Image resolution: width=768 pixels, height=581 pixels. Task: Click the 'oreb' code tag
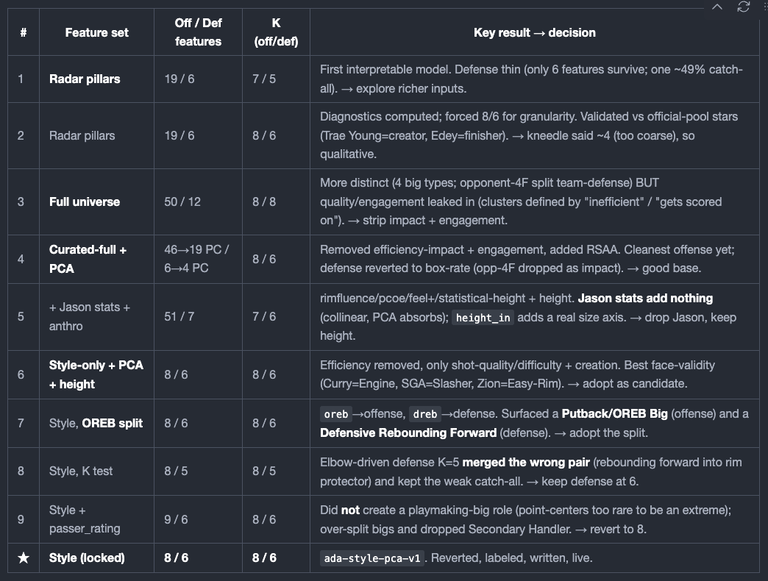tap(336, 414)
